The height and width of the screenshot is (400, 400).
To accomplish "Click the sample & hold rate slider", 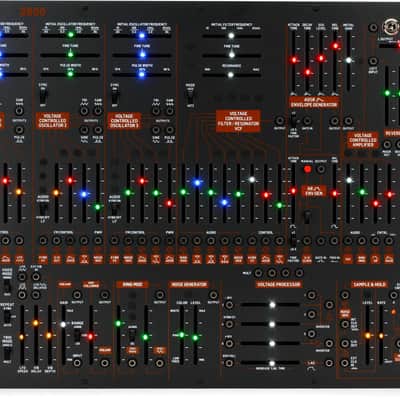I will click(381, 335).
